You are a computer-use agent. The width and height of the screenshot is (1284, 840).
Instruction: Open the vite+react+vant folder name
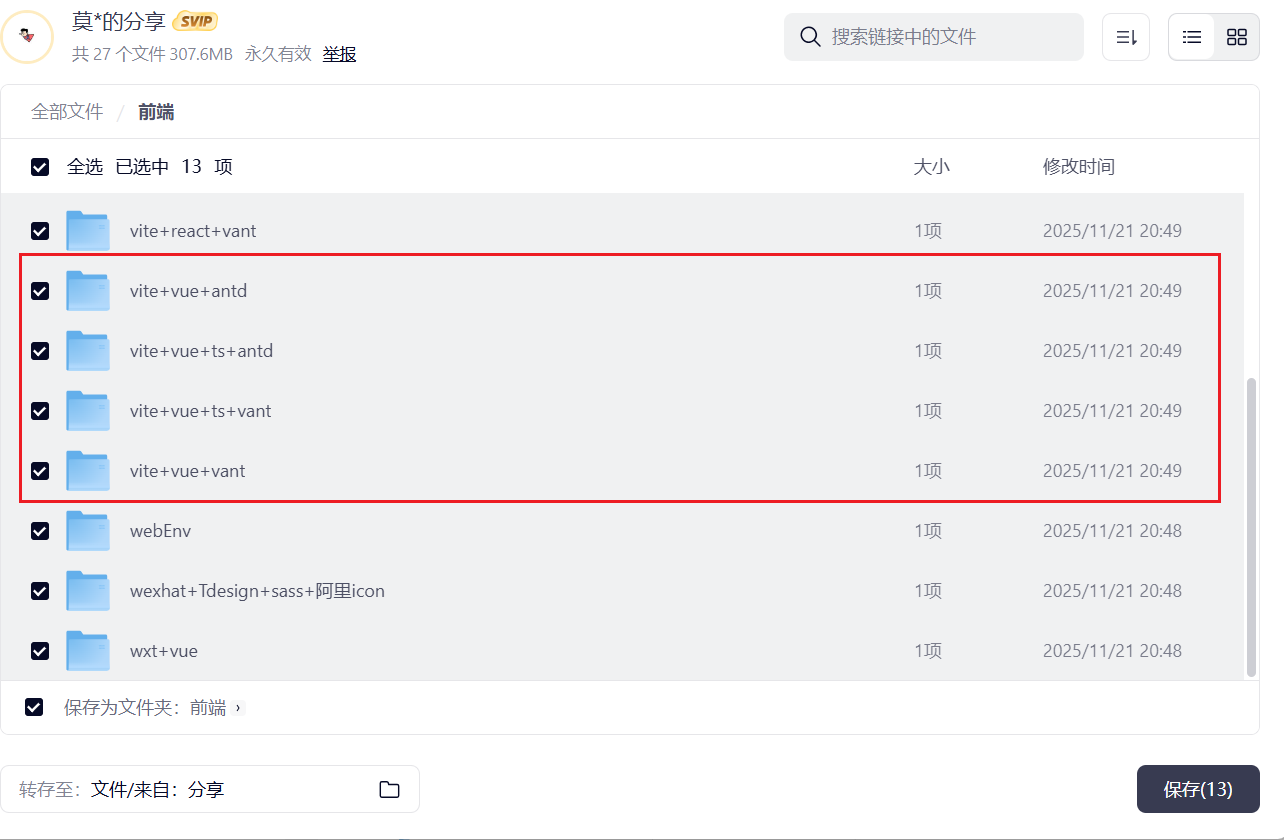193,231
